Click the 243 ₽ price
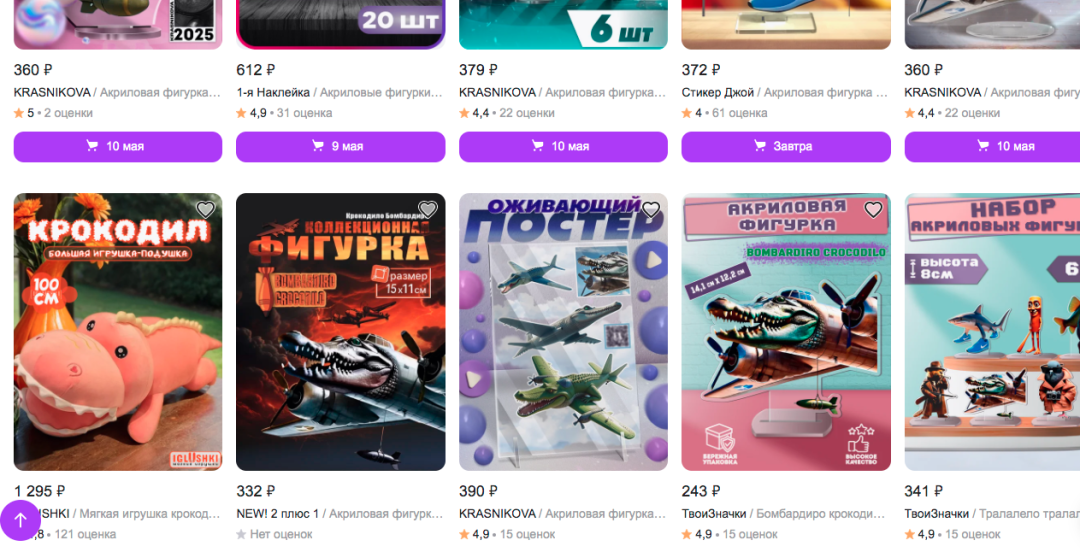The width and height of the screenshot is (1080, 552). (700, 491)
